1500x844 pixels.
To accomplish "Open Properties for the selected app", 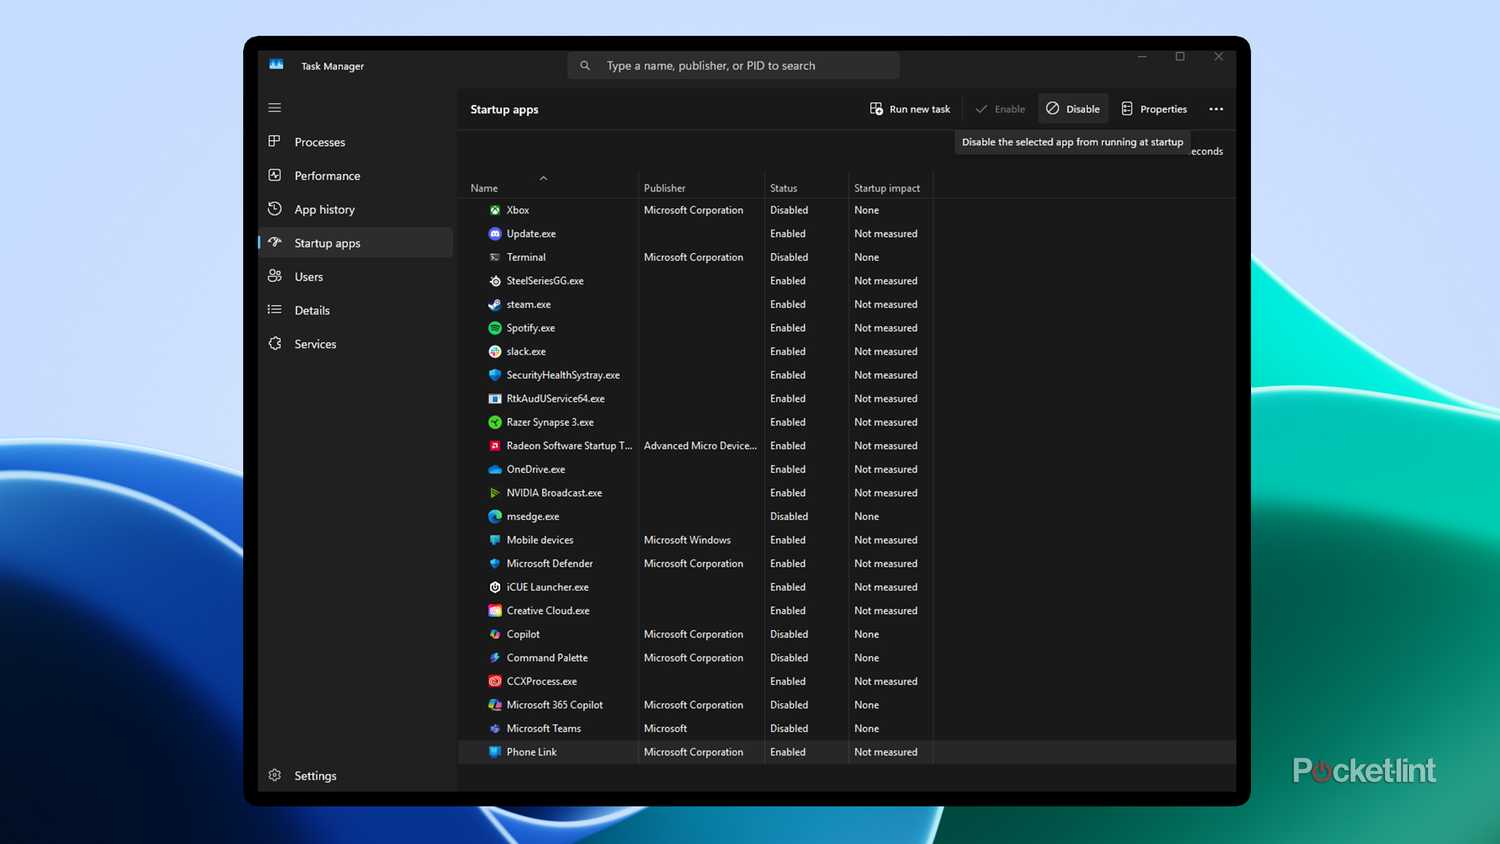I will coord(1153,108).
